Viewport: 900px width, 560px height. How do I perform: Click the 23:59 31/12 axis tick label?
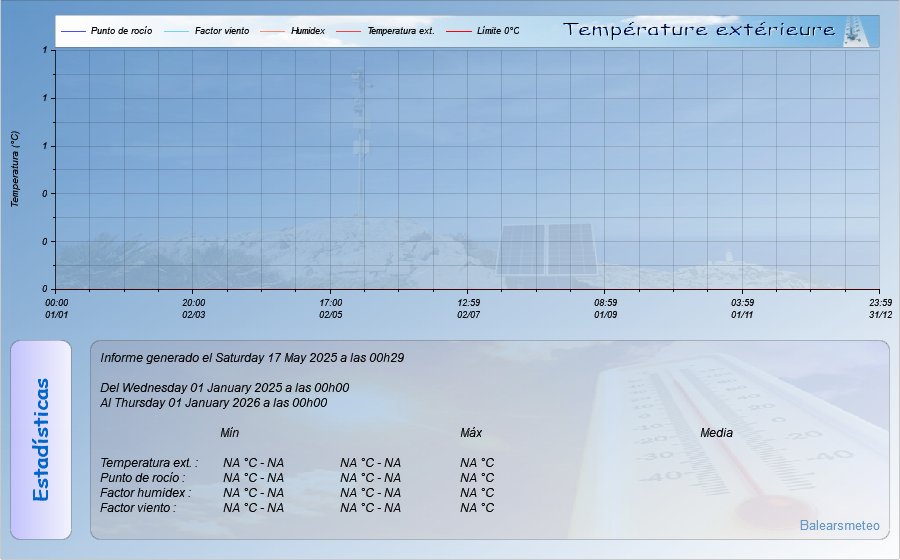coord(880,309)
